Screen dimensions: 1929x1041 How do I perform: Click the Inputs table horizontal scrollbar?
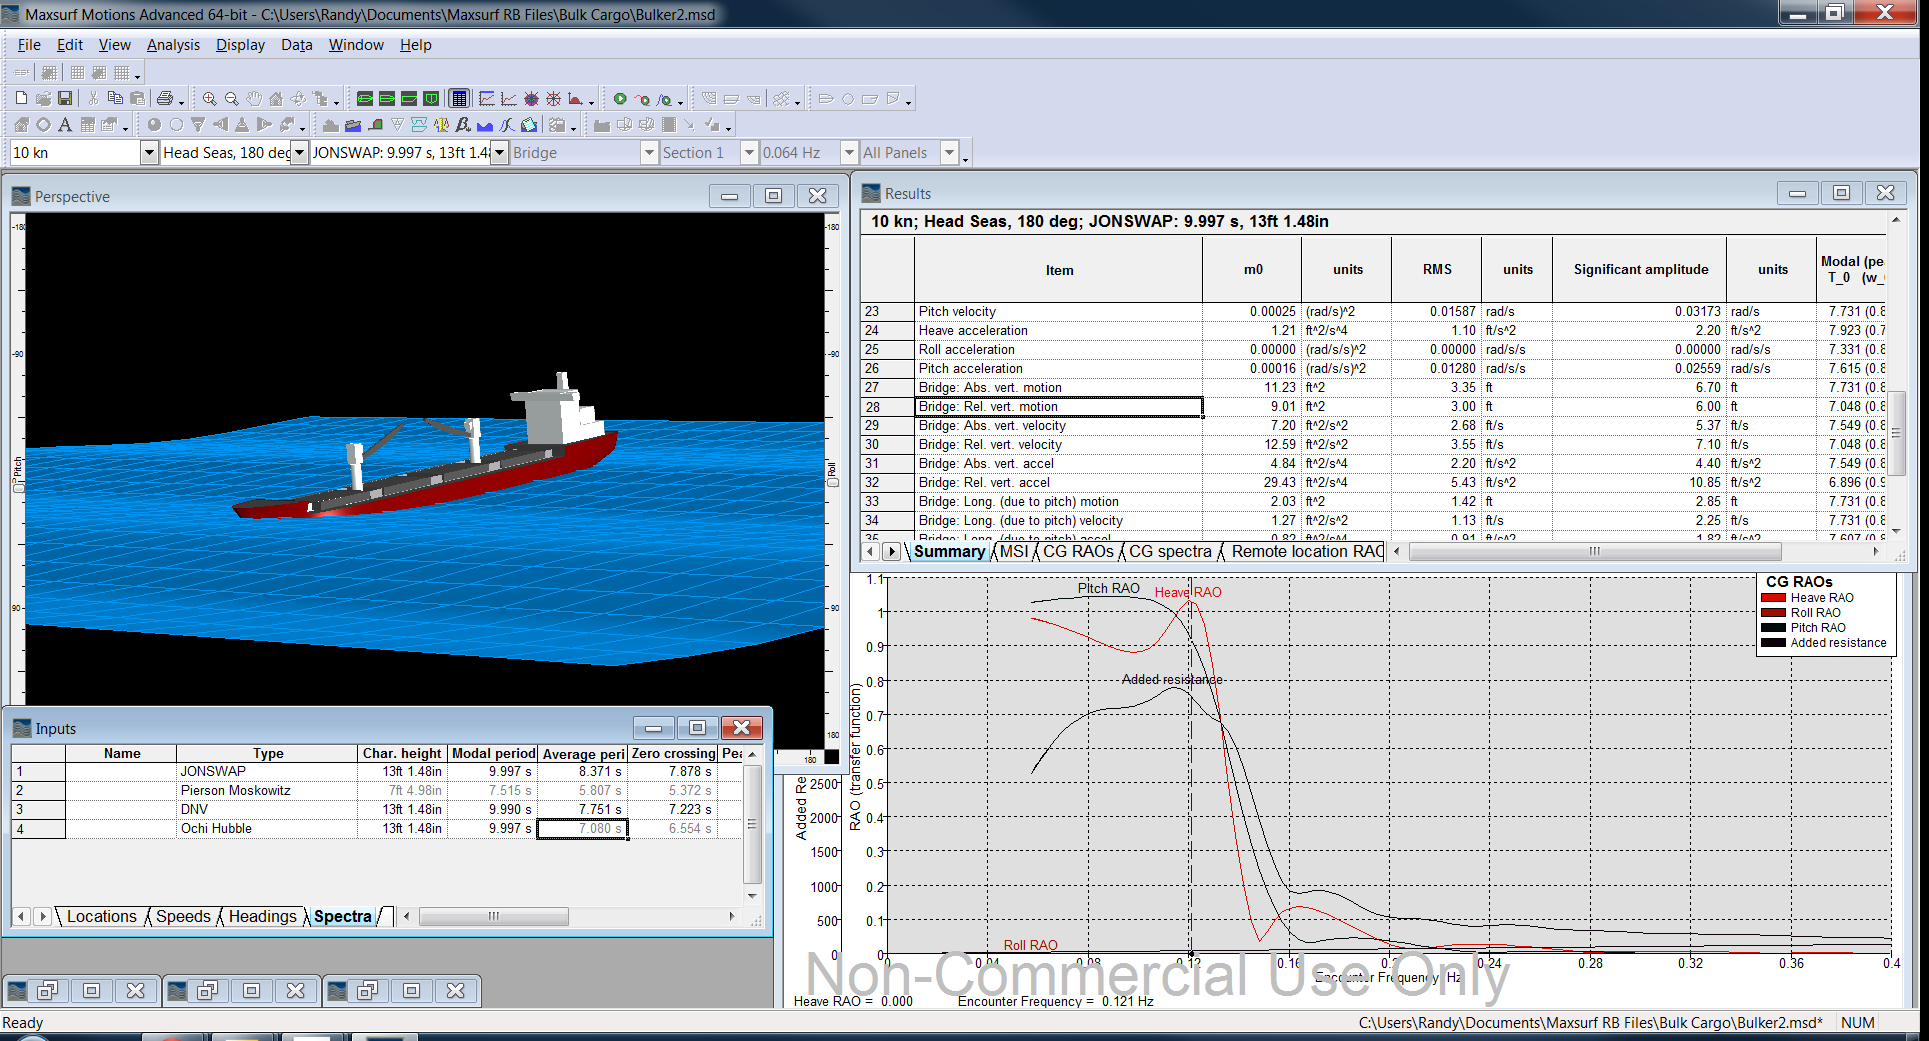pyautogui.click(x=494, y=916)
